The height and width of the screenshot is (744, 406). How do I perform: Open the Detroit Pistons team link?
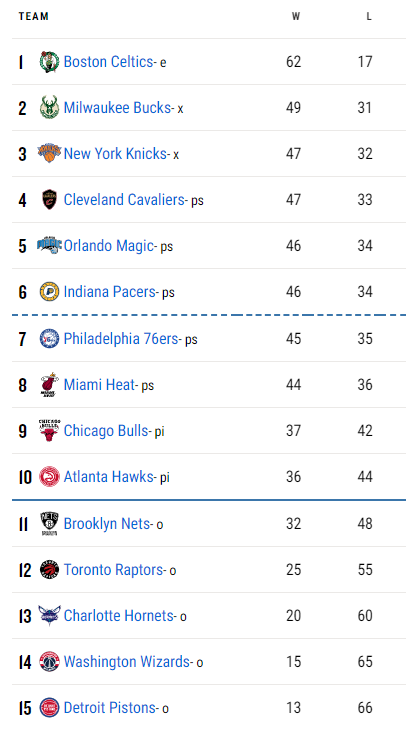click(110, 708)
